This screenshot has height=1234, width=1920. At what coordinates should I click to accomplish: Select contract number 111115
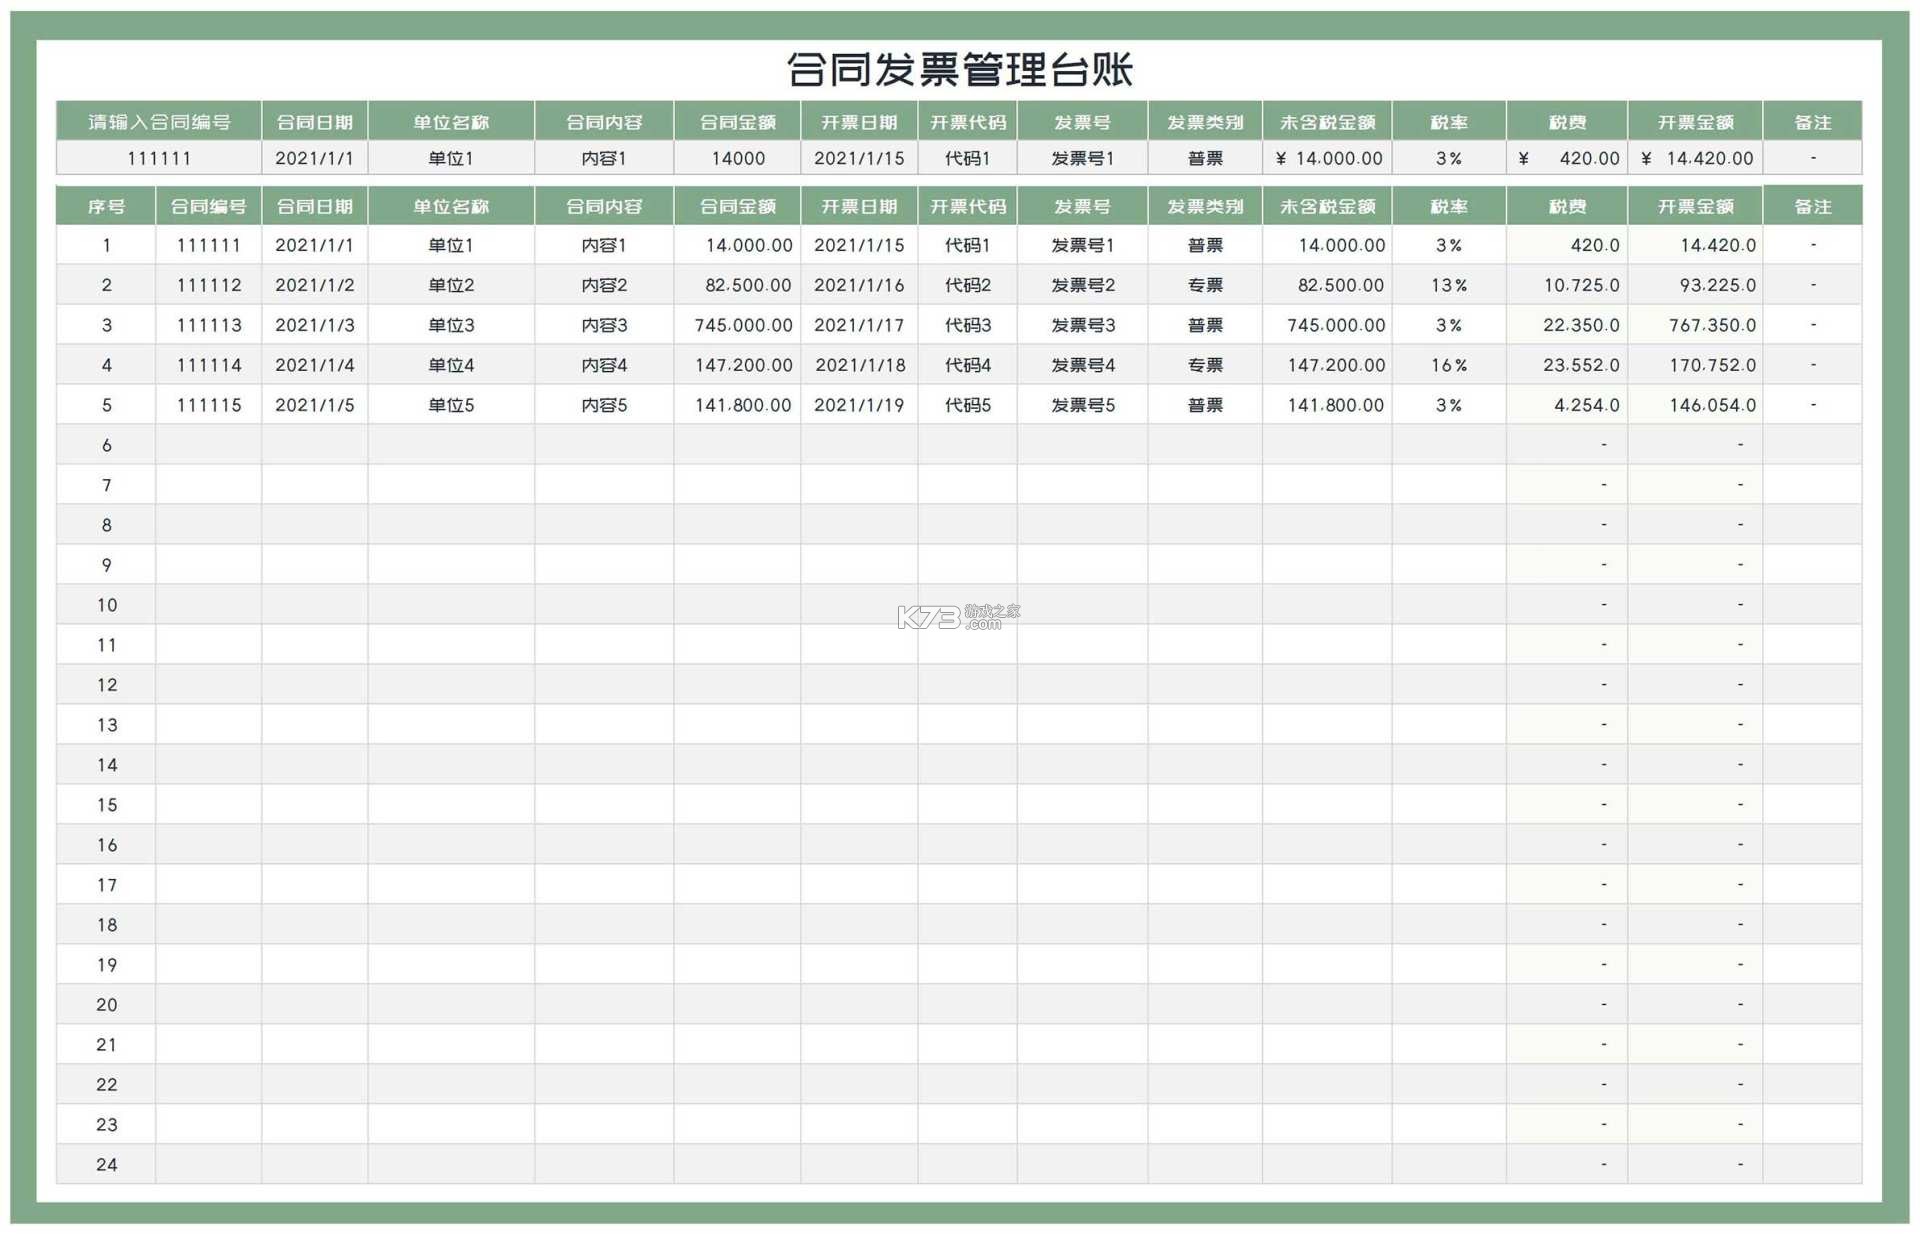208,405
